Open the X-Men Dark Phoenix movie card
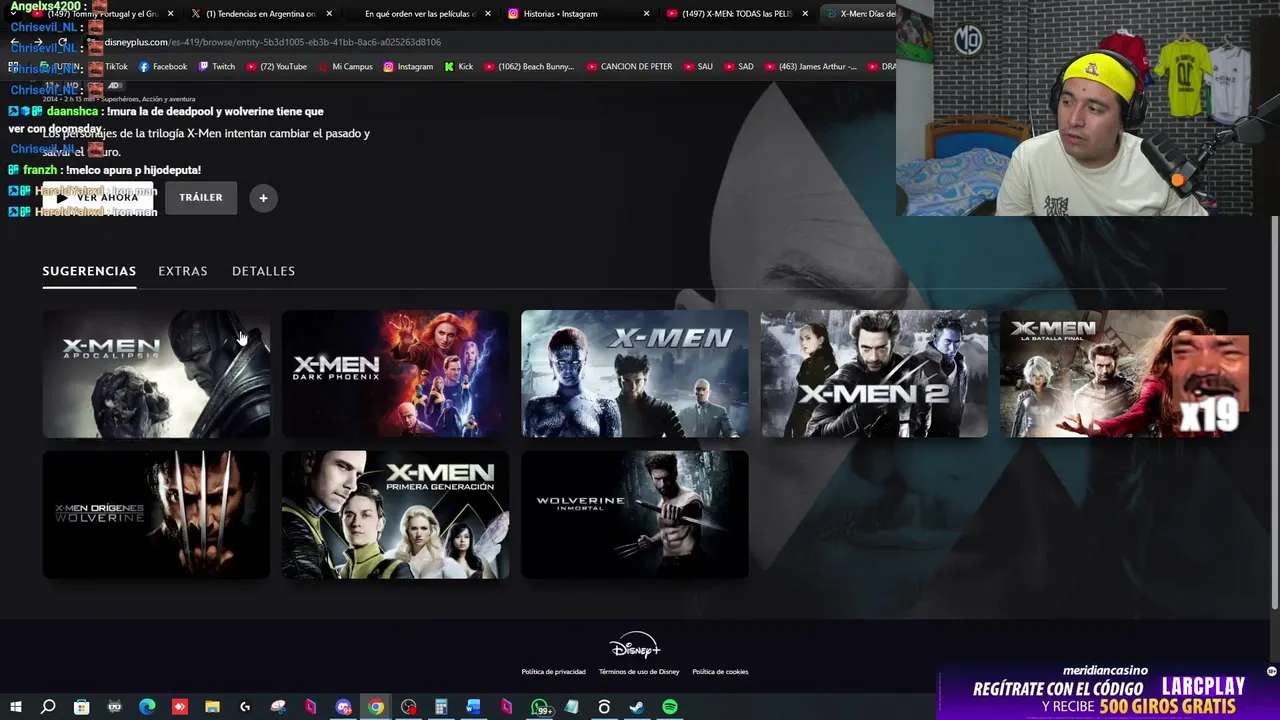Screen dimensions: 1280x720 coord(395,374)
